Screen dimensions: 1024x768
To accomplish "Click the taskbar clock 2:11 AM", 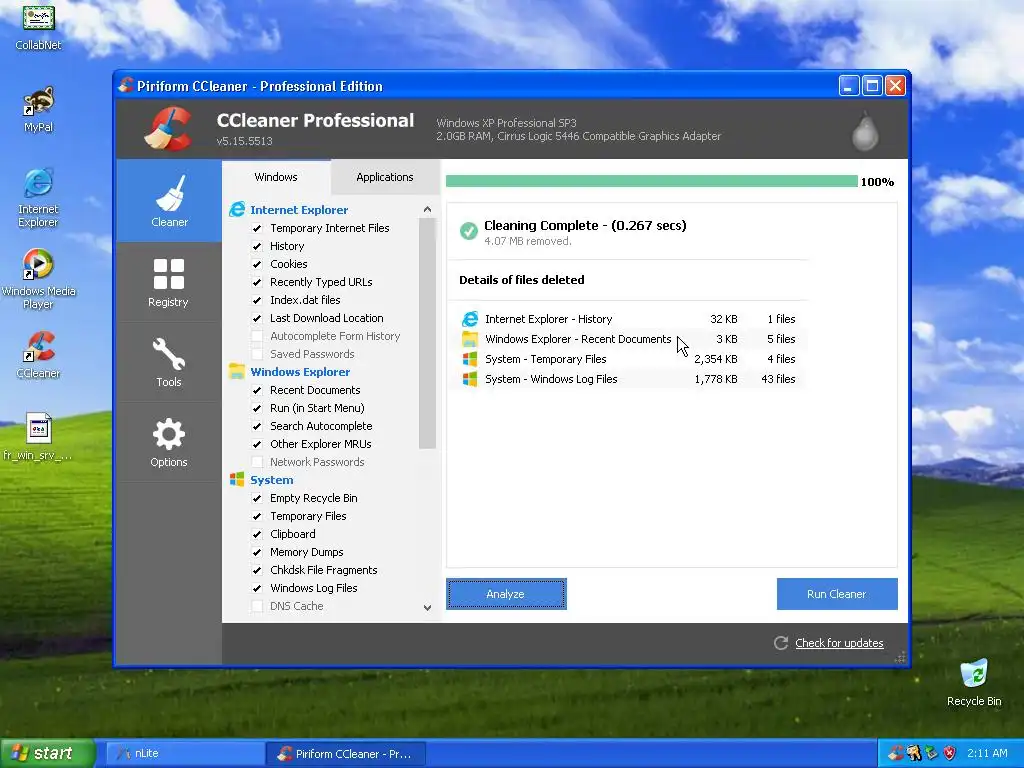I will [x=987, y=753].
